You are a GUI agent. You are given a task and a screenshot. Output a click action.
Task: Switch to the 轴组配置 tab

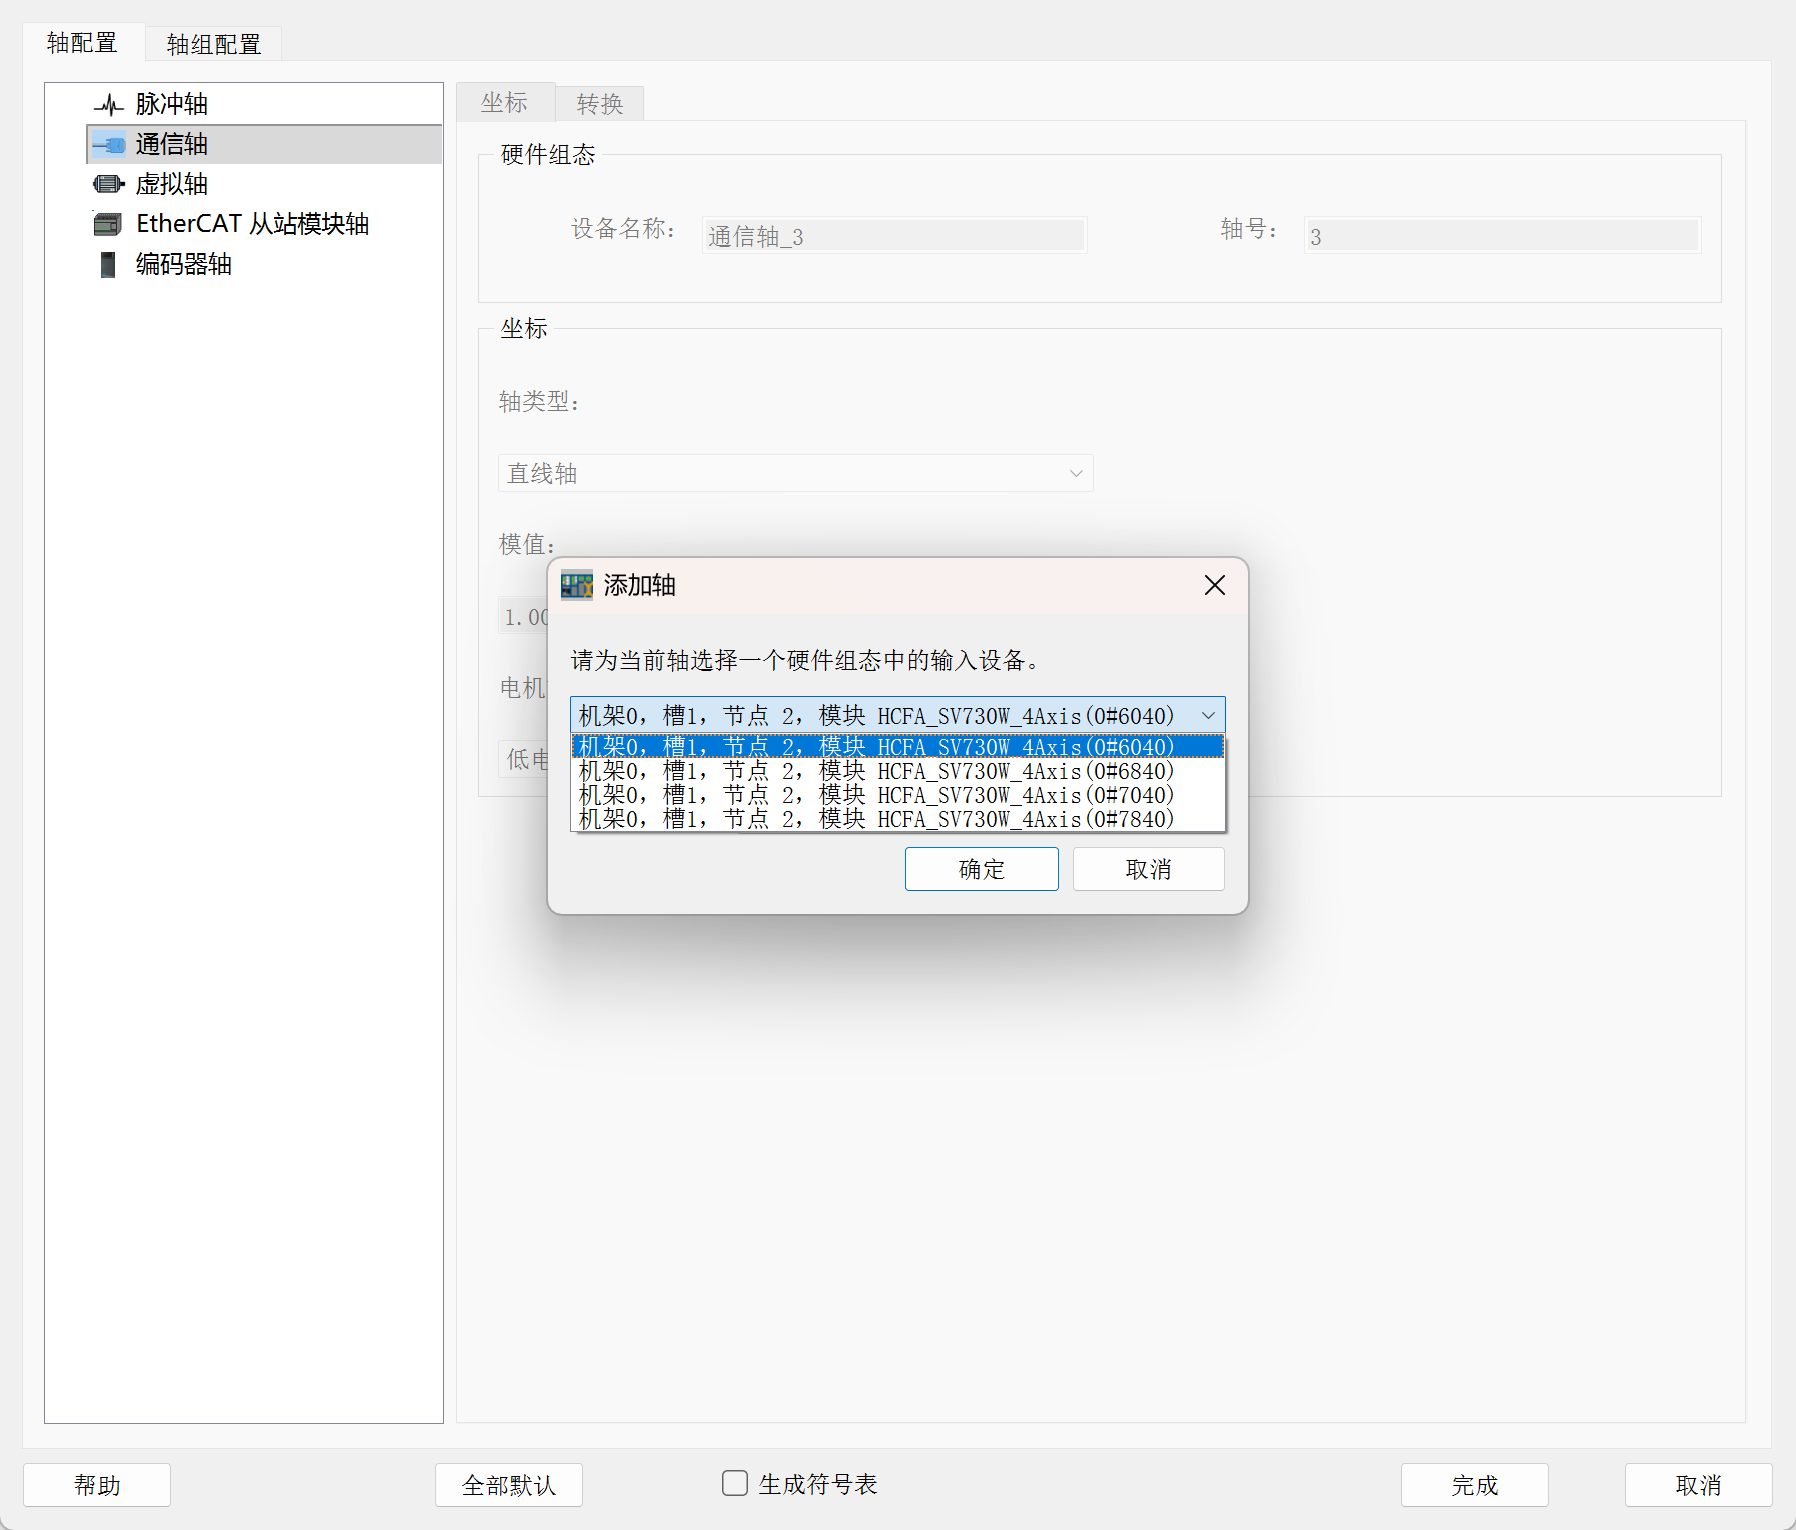[214, 44]
